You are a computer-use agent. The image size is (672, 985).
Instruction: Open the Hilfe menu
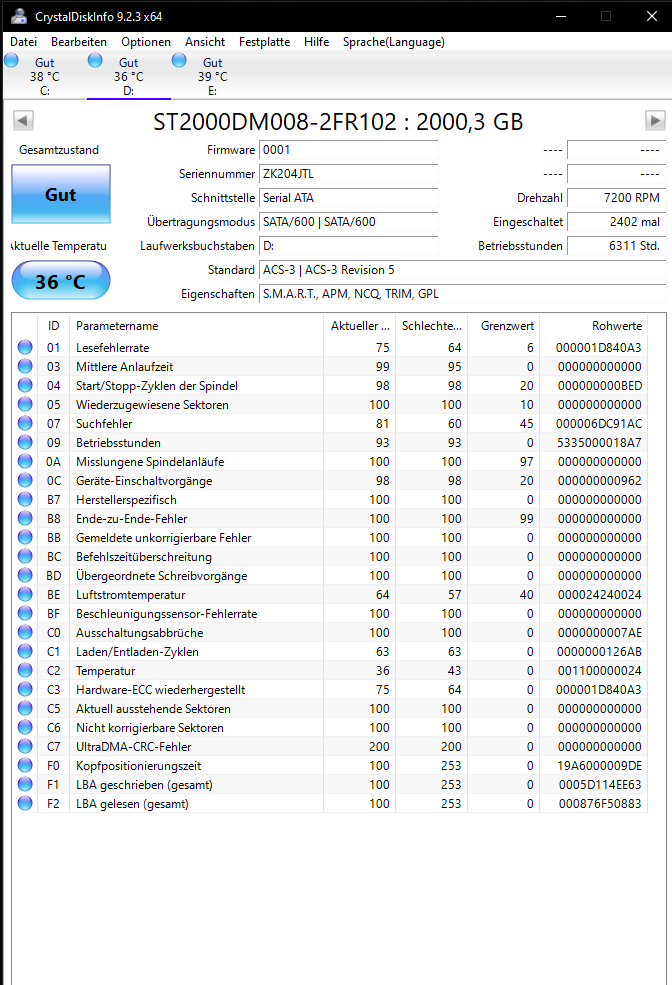tap(317, 42)
